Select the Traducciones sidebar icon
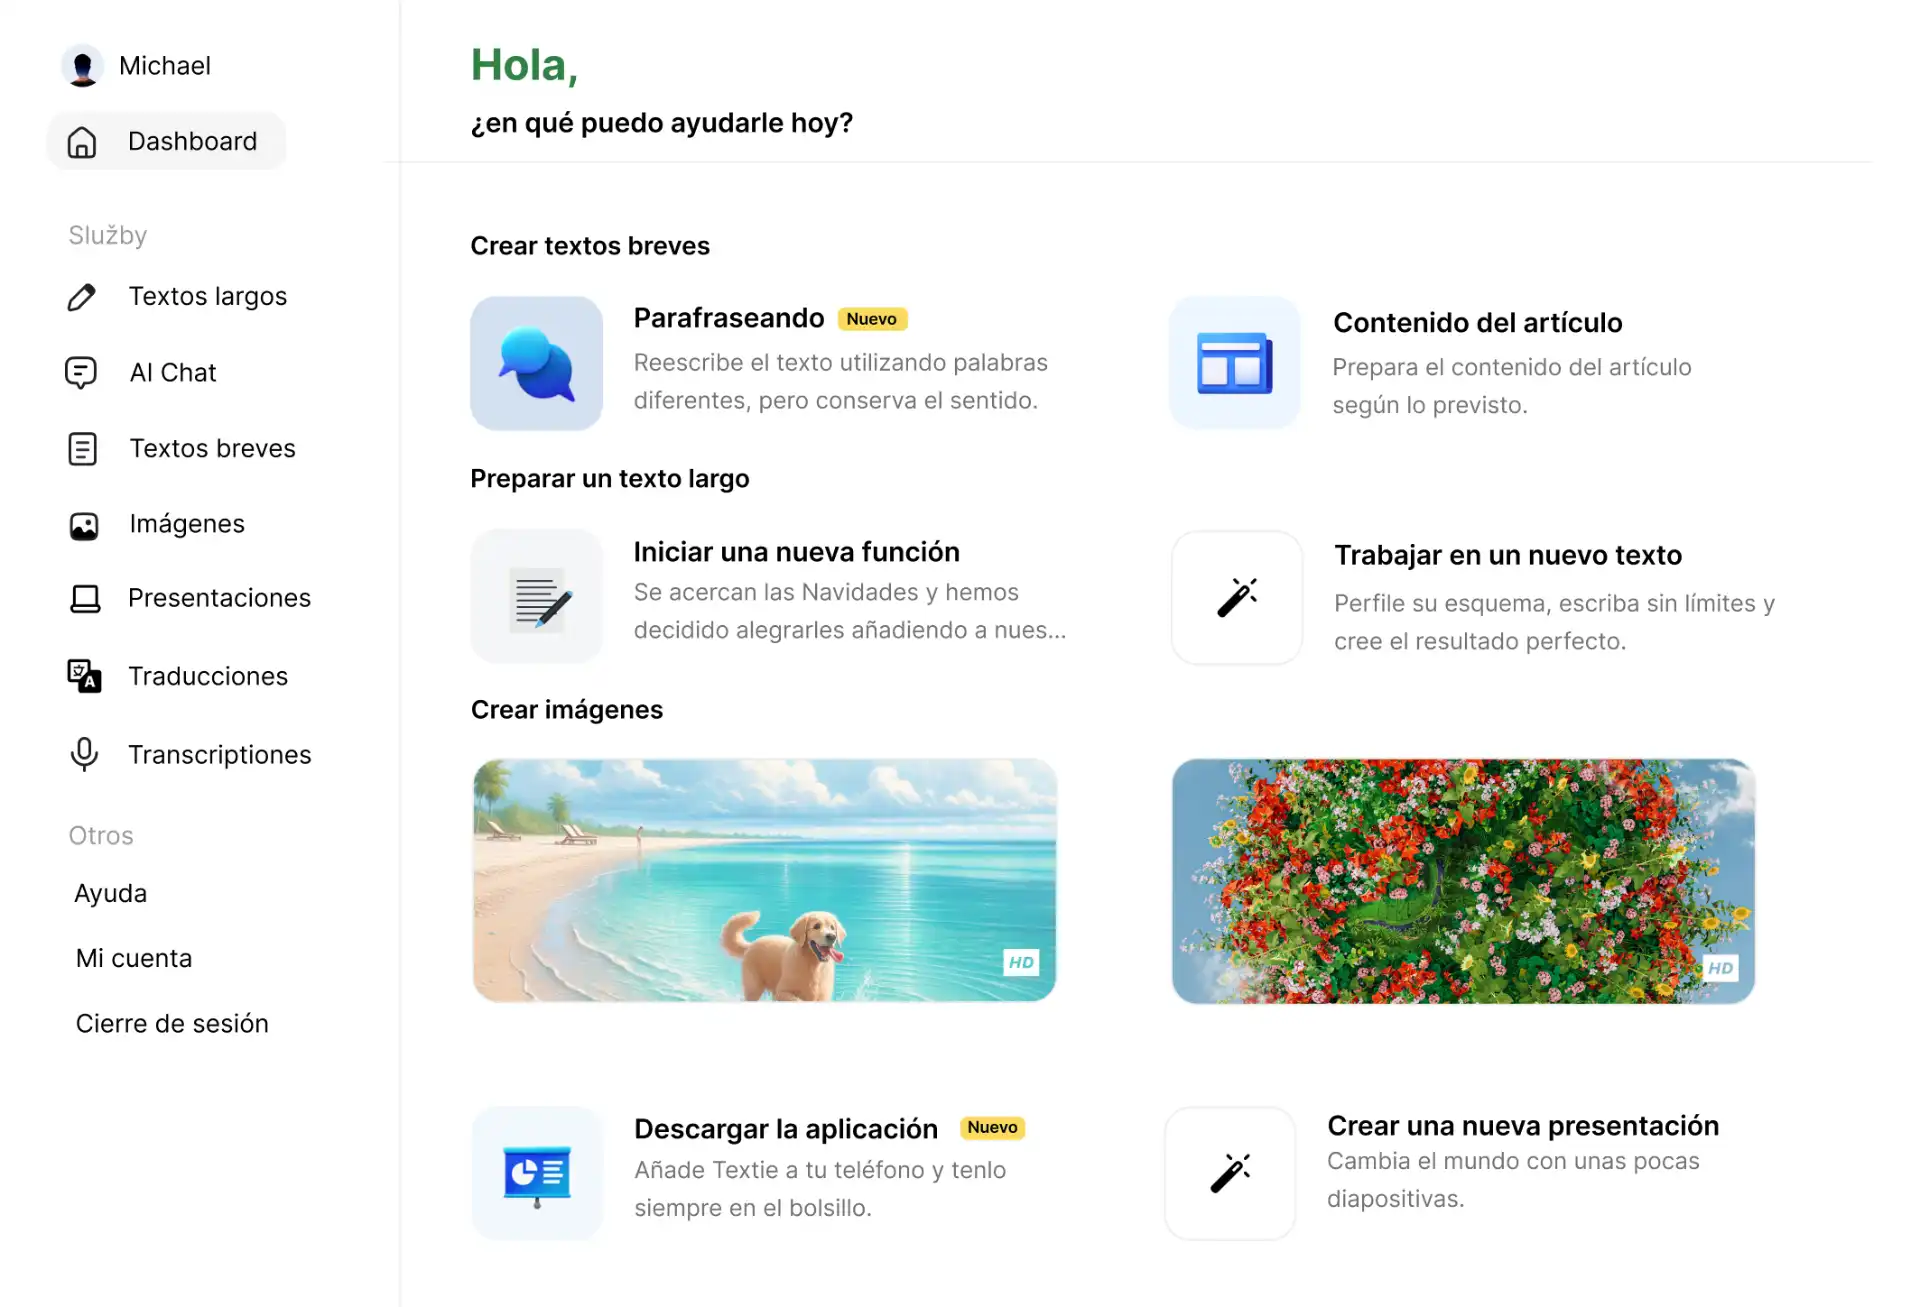 pos(82,675)
